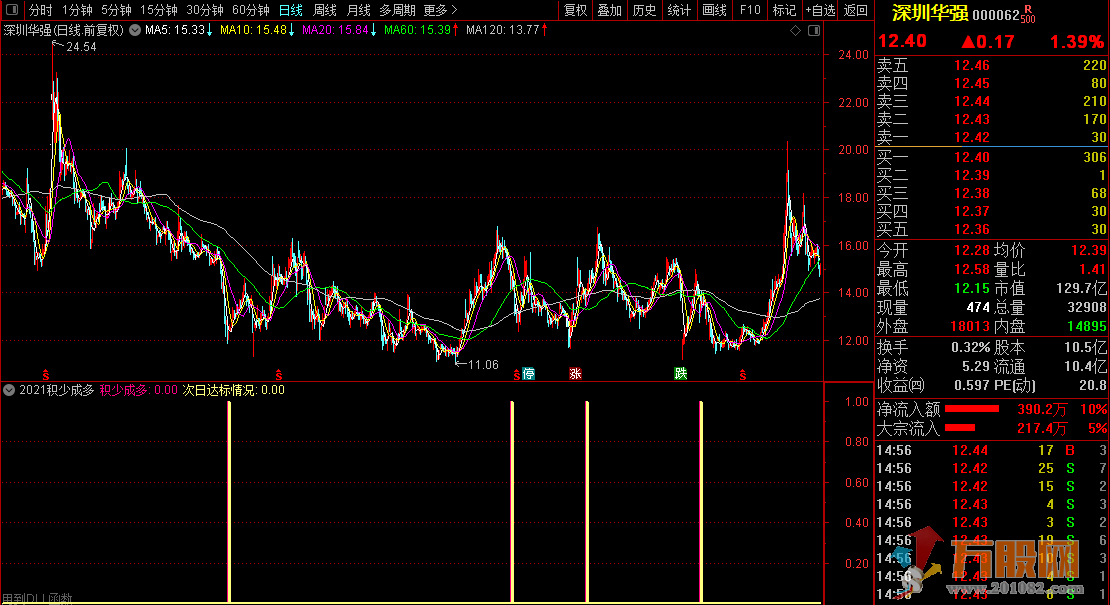Image resolution: width=1110 pixels, height=605 pixels.
Task: Click the MA20: 15.84 label
Action: pyautogui.click(x=335, y=30)
